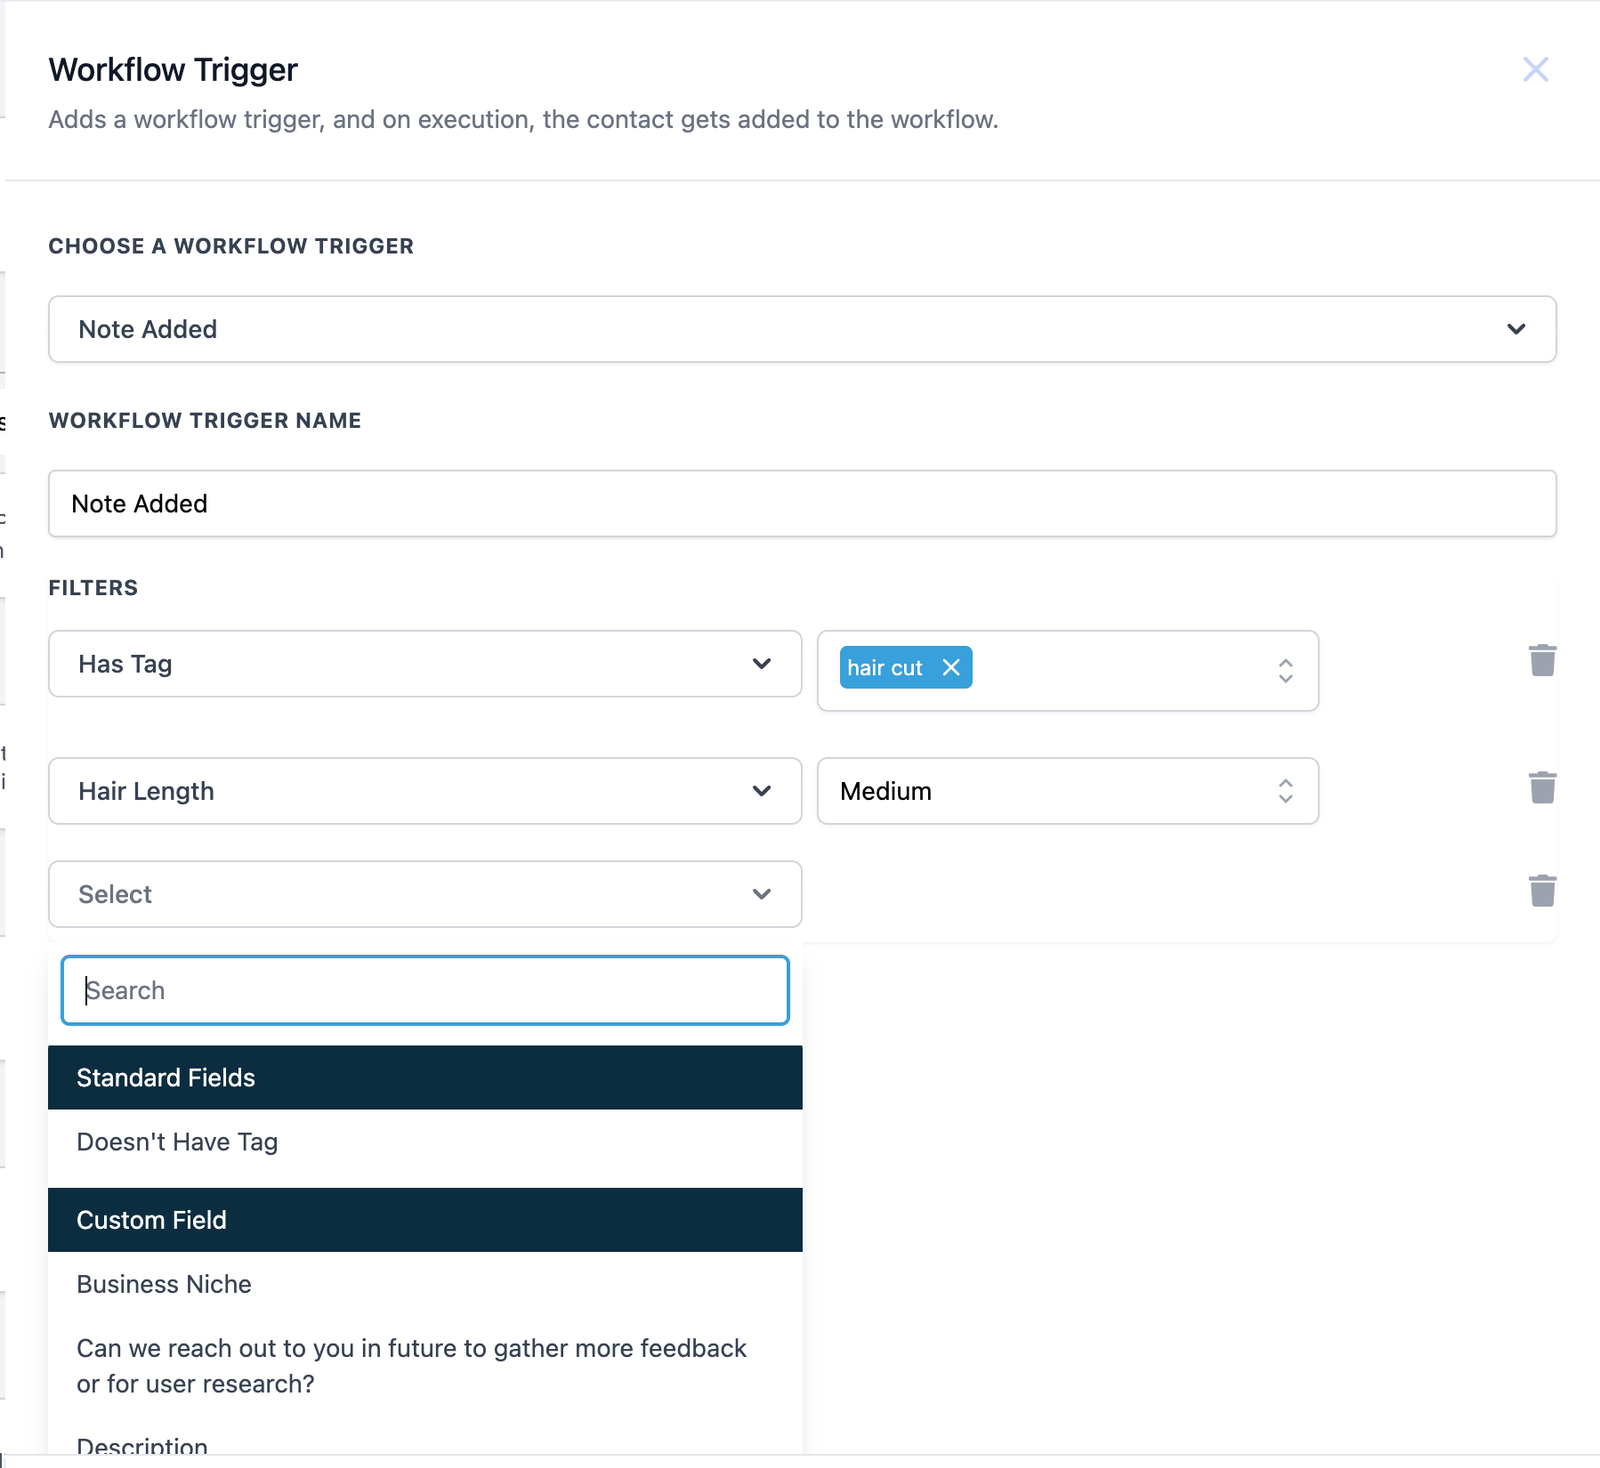Open the tag value selector arrows
The image size is (1600, 1468).
tap(1285, 671)
